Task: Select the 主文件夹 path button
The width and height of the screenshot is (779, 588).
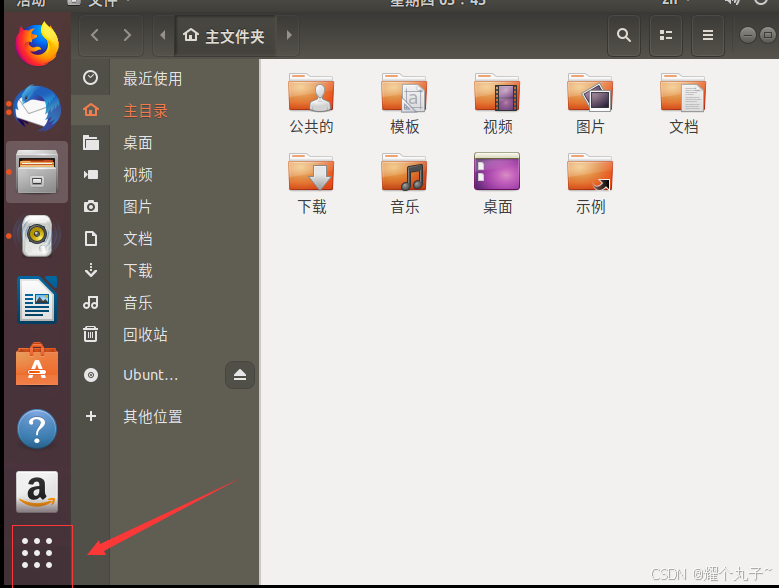Action: pyautogui.click(x=225, y=36)
